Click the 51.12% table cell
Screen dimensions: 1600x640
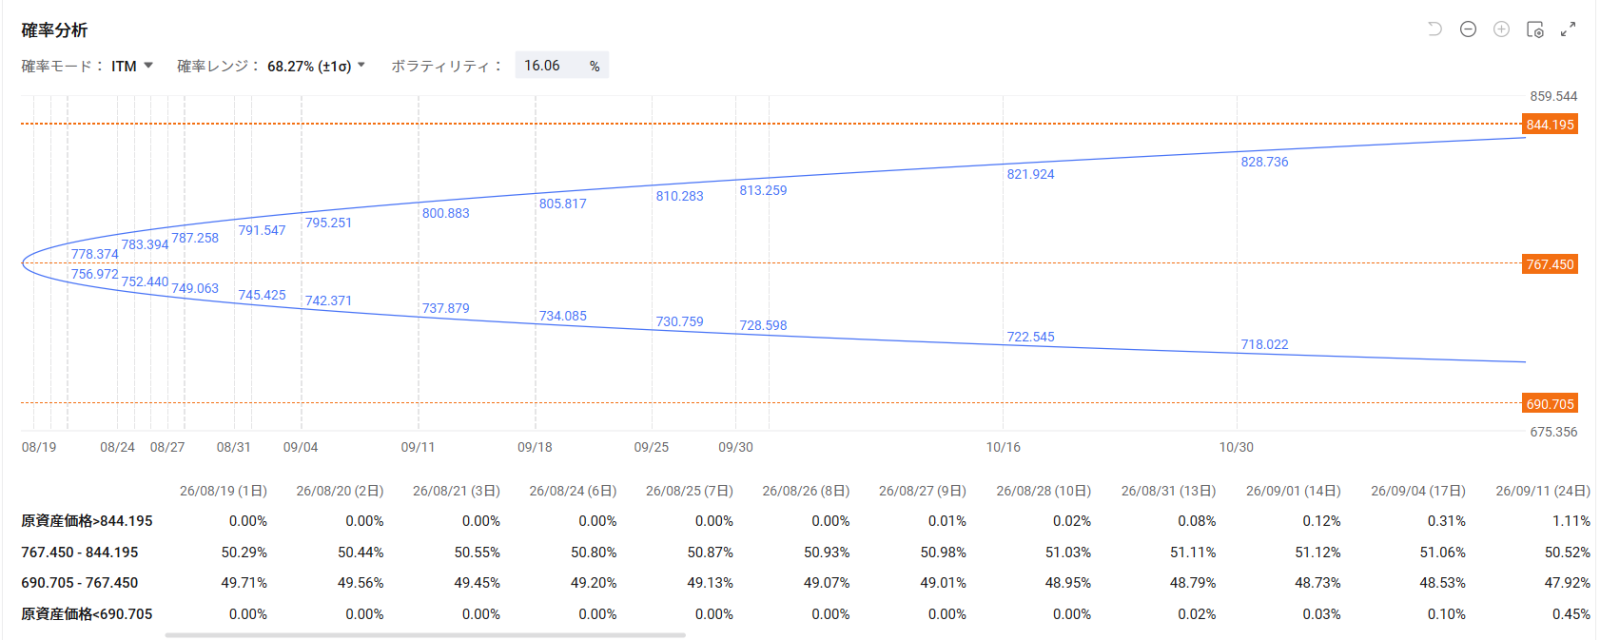[1318, 552]
